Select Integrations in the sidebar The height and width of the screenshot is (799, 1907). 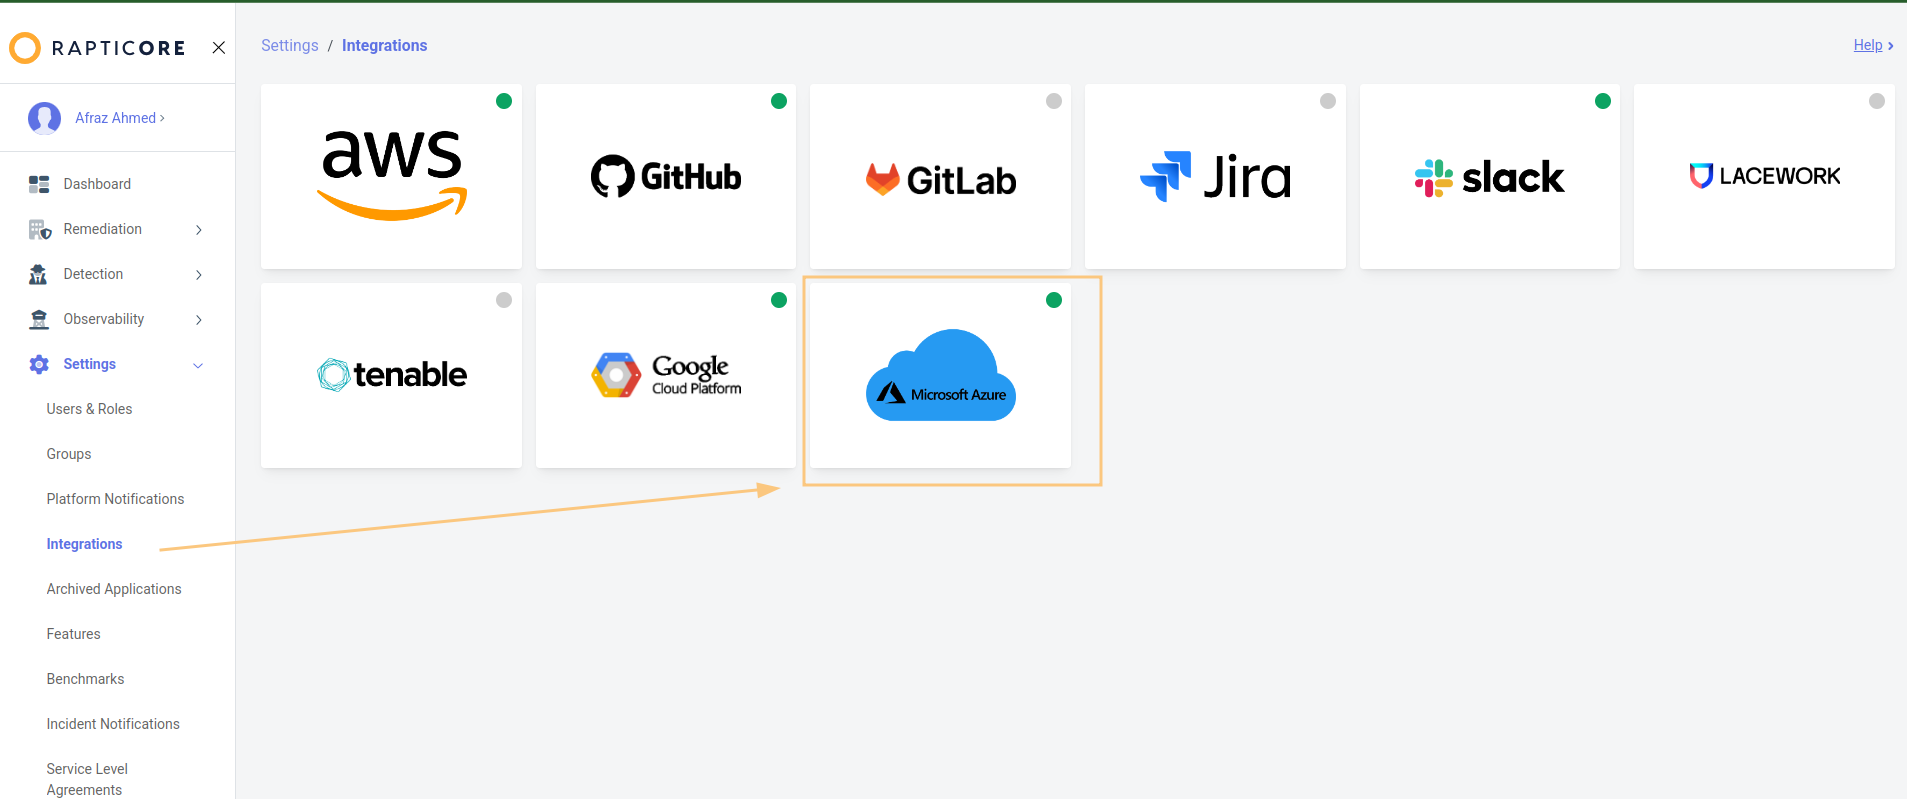[x=84, y=544]
